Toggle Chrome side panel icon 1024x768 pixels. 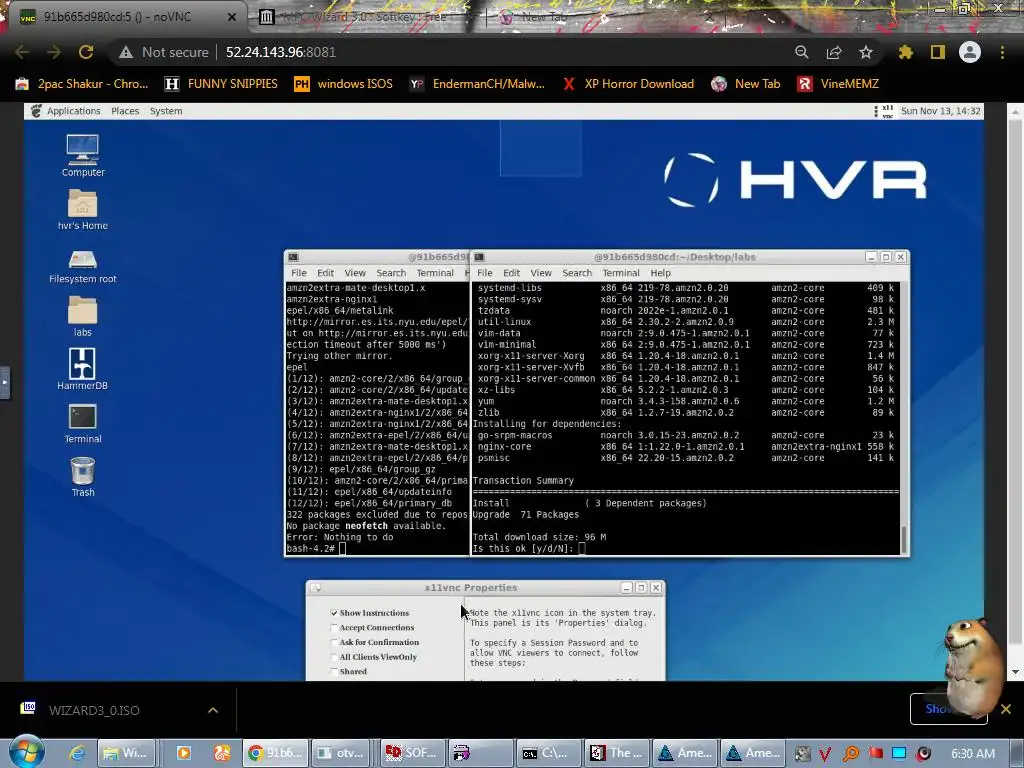point(938,52)
